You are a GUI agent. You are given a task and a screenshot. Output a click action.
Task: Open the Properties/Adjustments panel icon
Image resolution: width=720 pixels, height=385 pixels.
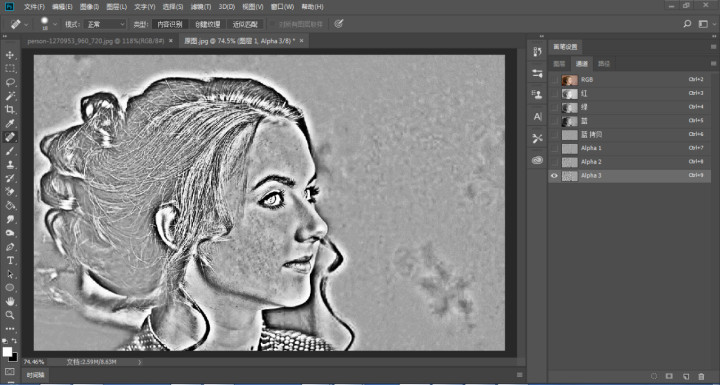pos(537,73)
